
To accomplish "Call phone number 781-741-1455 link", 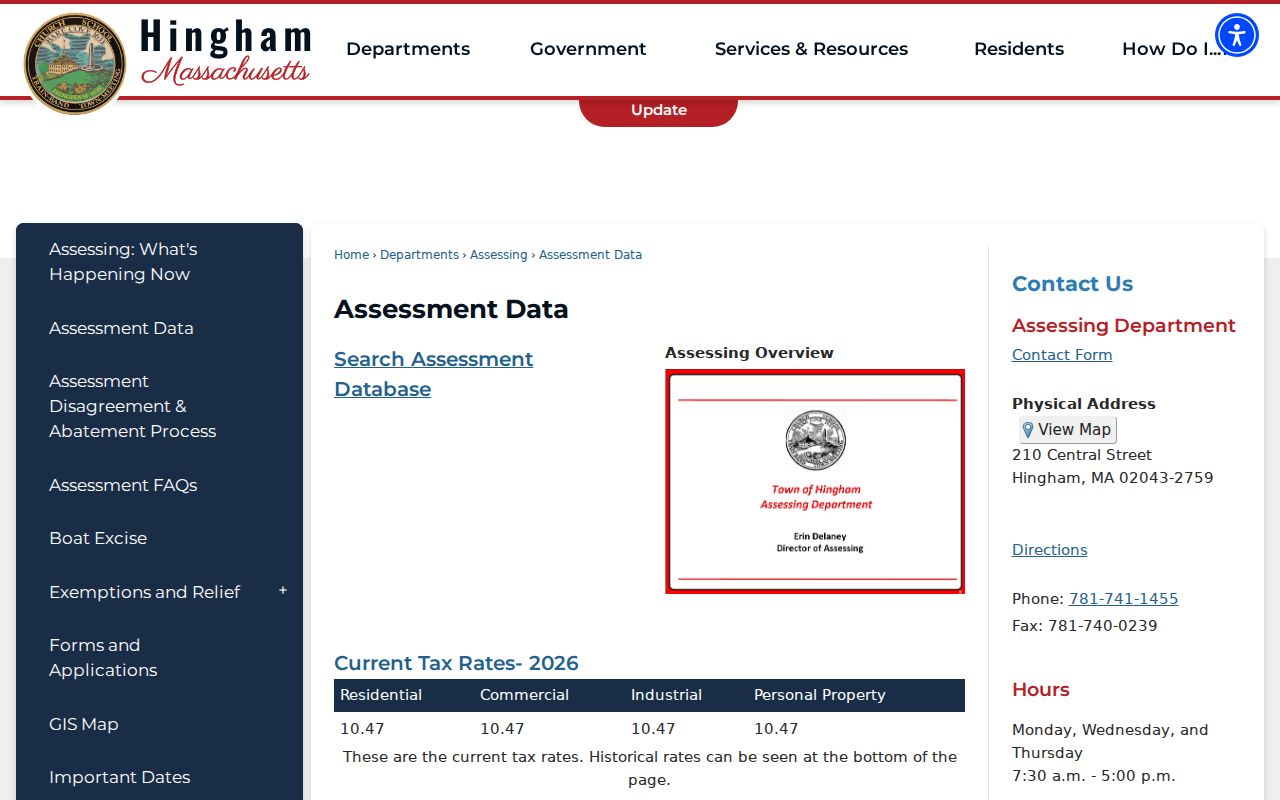I will click(x=1123, y=599).
